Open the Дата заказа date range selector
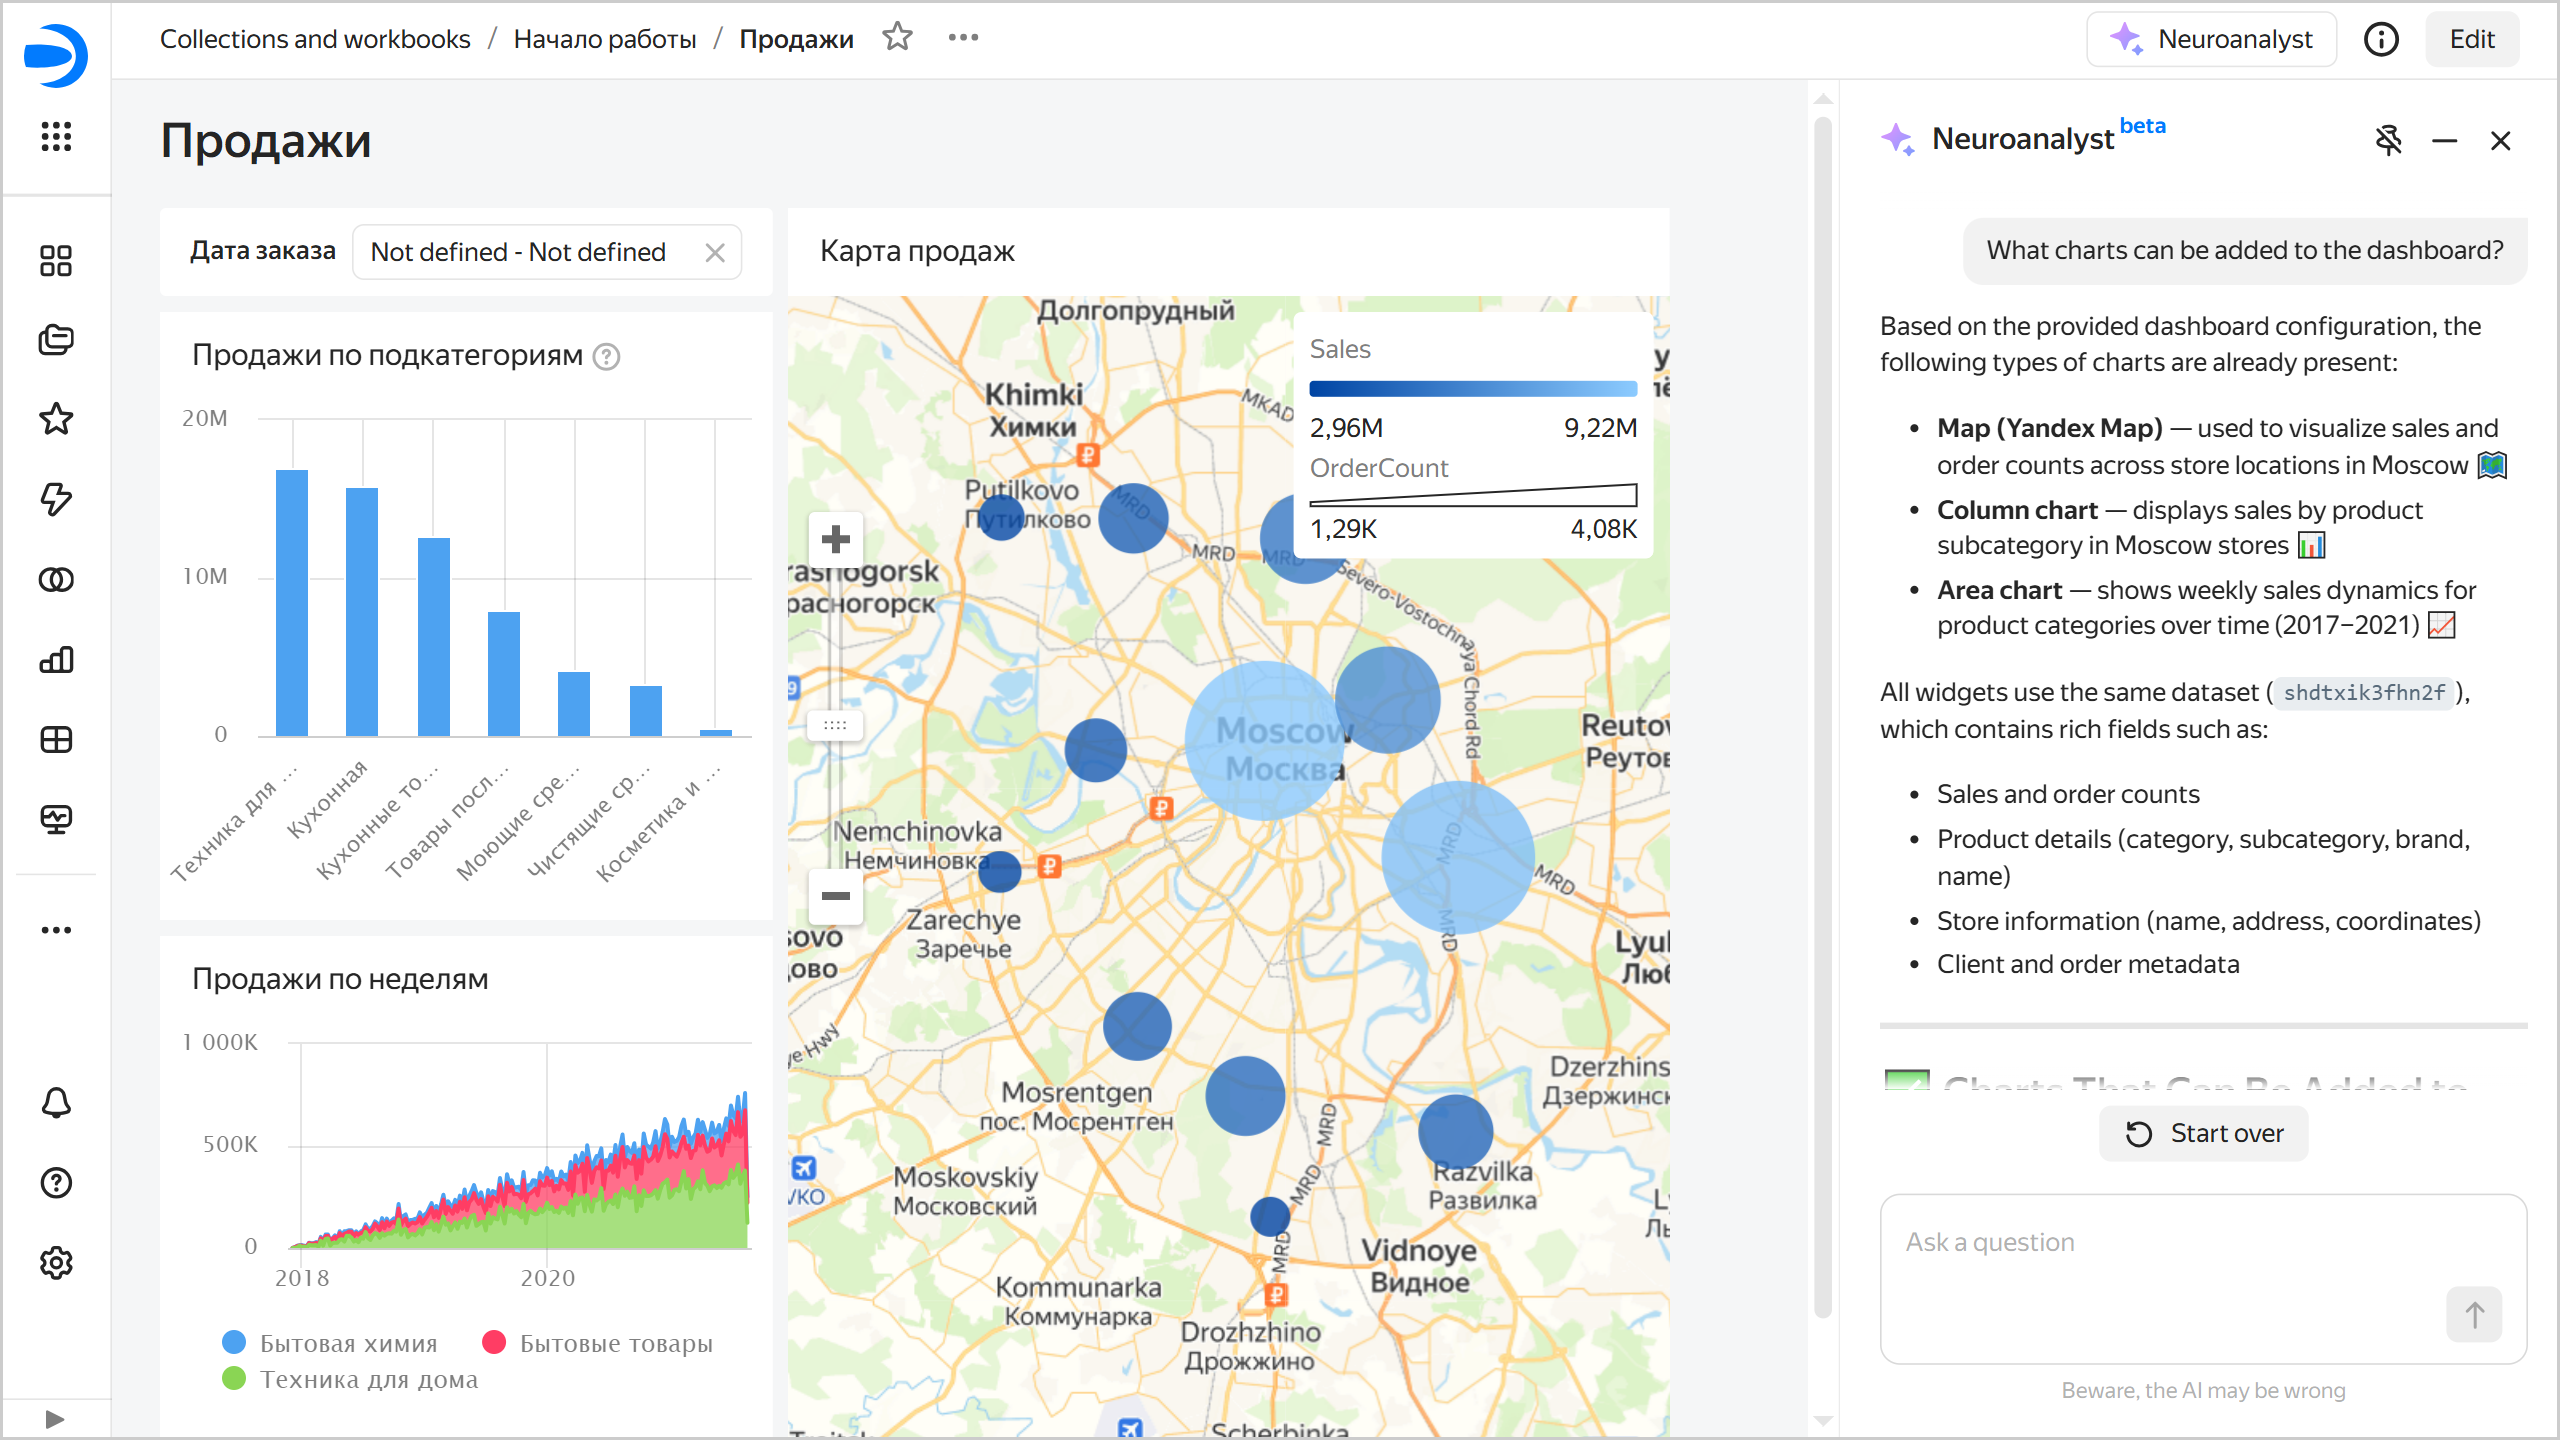The image size is (2560, 1440). coord(518,252)
